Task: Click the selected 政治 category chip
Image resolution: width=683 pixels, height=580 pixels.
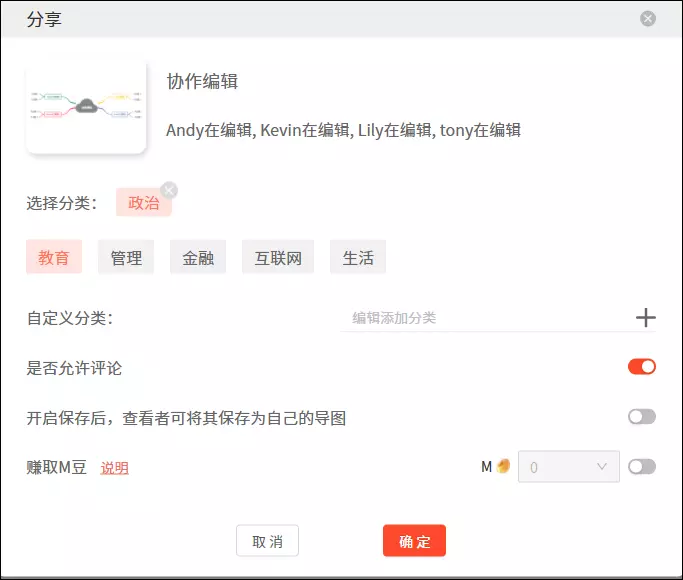Action: [x=143, y=203]
